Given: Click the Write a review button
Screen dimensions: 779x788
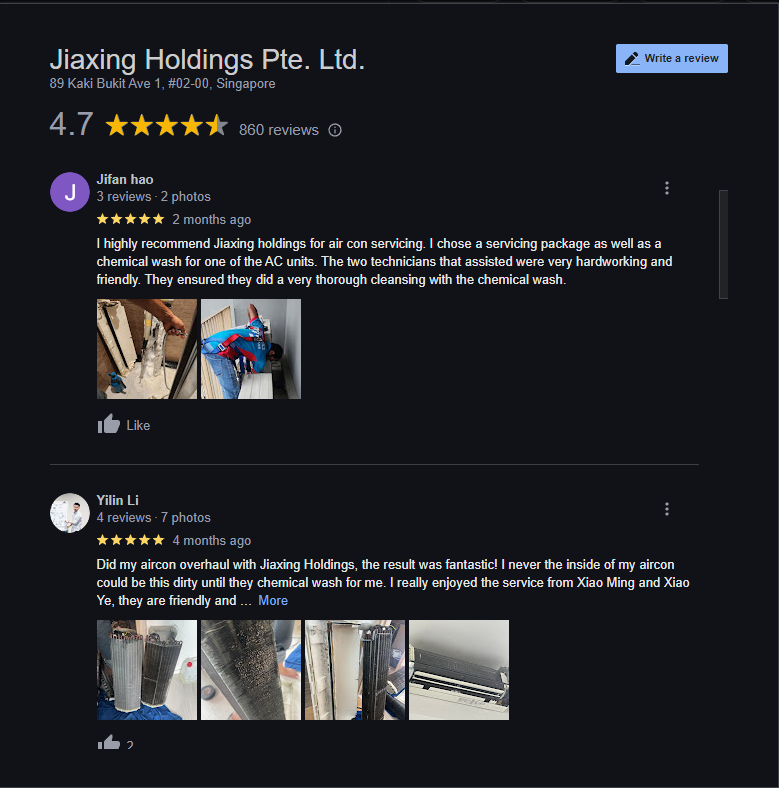Looking at the screenshot, I should [671, 58].
